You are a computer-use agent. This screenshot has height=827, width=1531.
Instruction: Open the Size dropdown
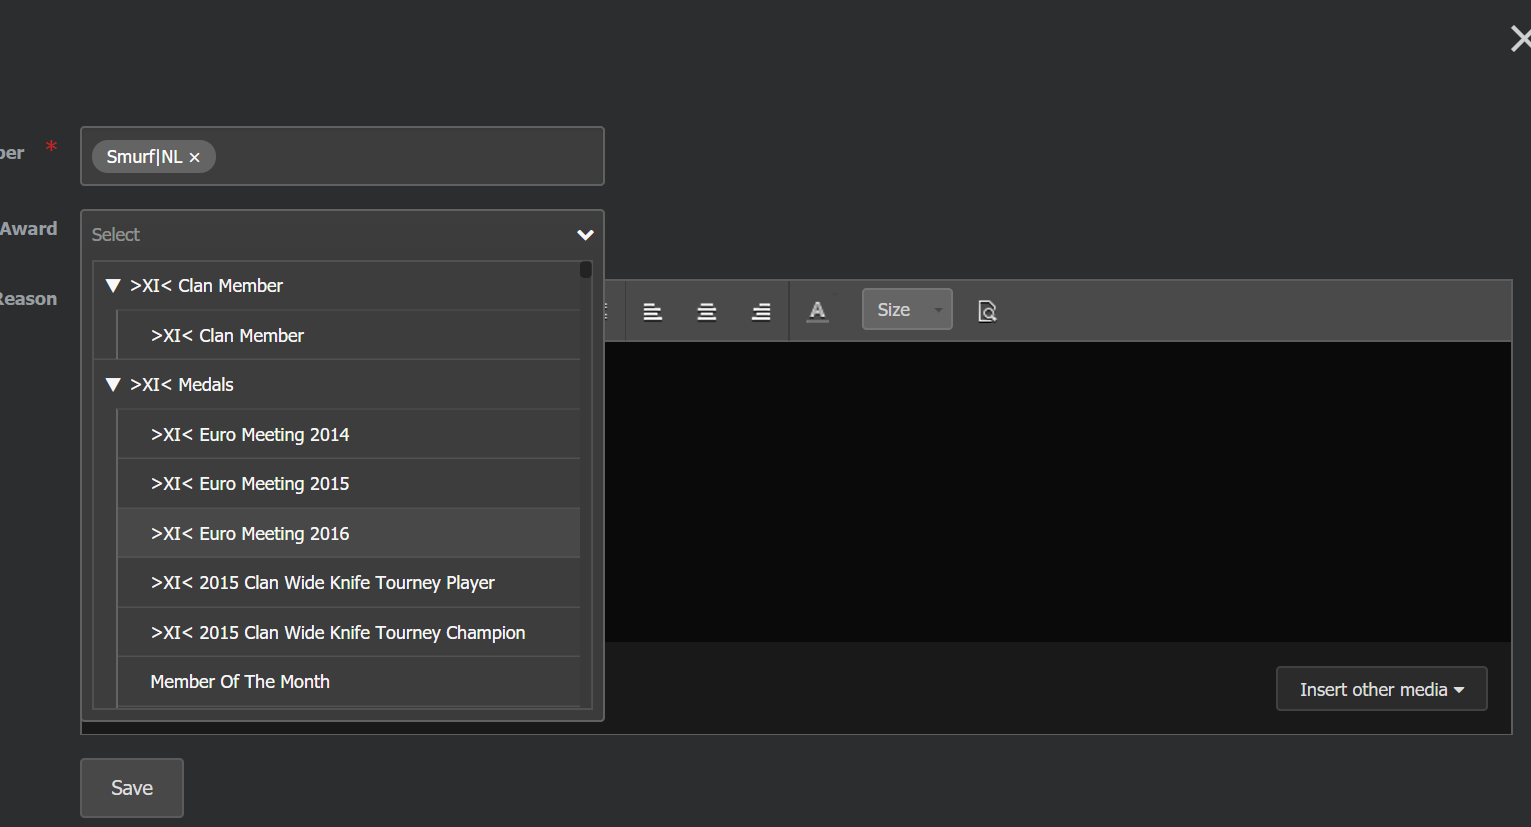(907, 310)
